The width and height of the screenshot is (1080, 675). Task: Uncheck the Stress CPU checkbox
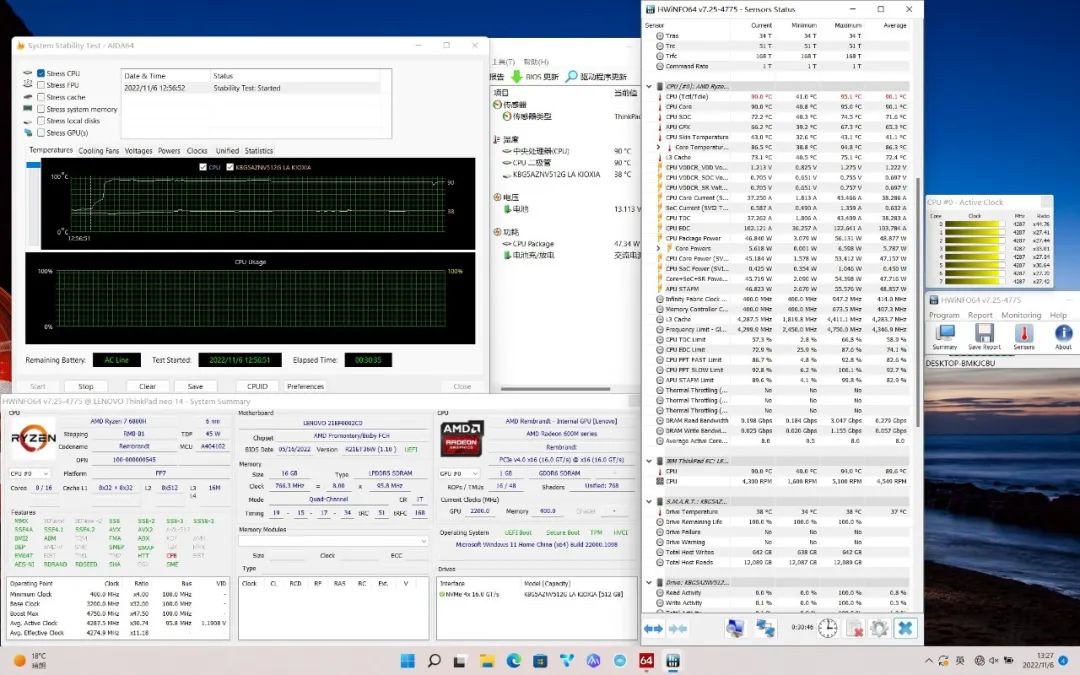click(41, 74)
